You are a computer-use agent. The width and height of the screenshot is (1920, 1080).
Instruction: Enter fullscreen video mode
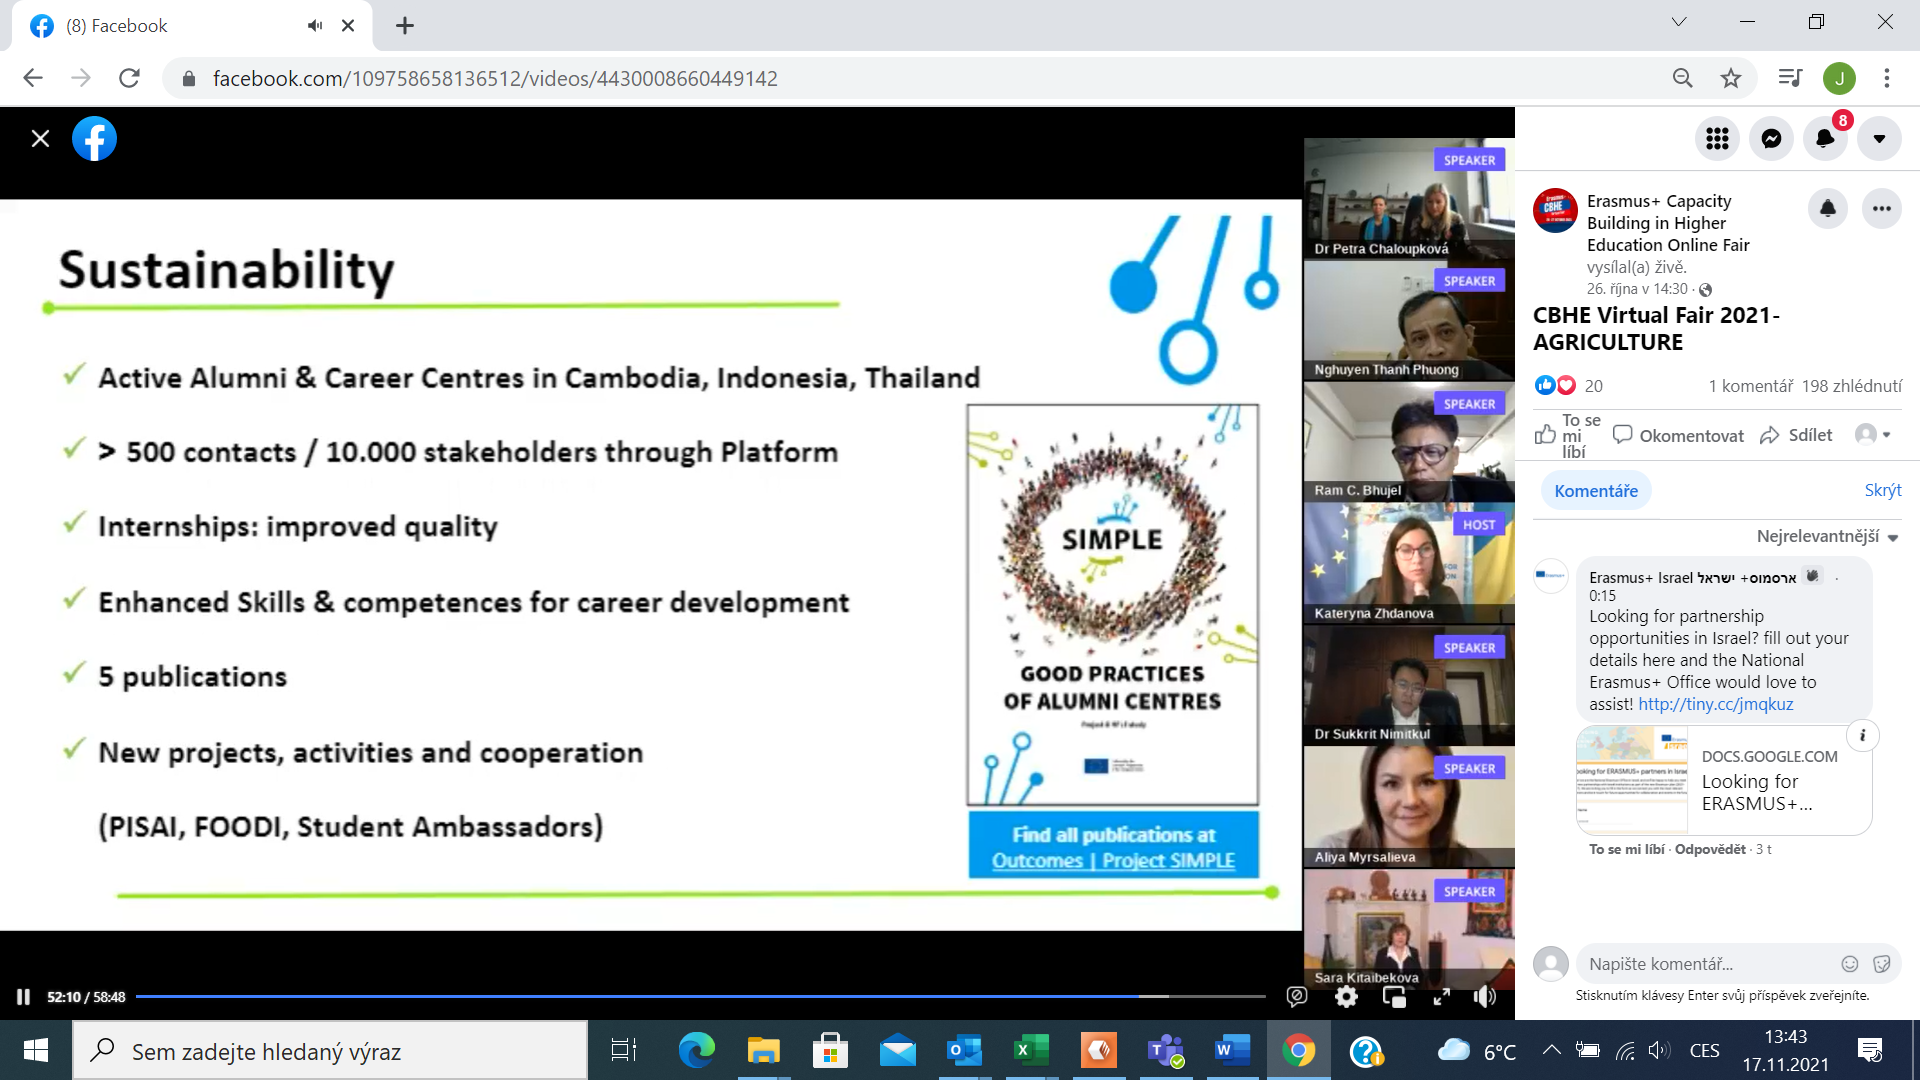tap(1441, 997)
